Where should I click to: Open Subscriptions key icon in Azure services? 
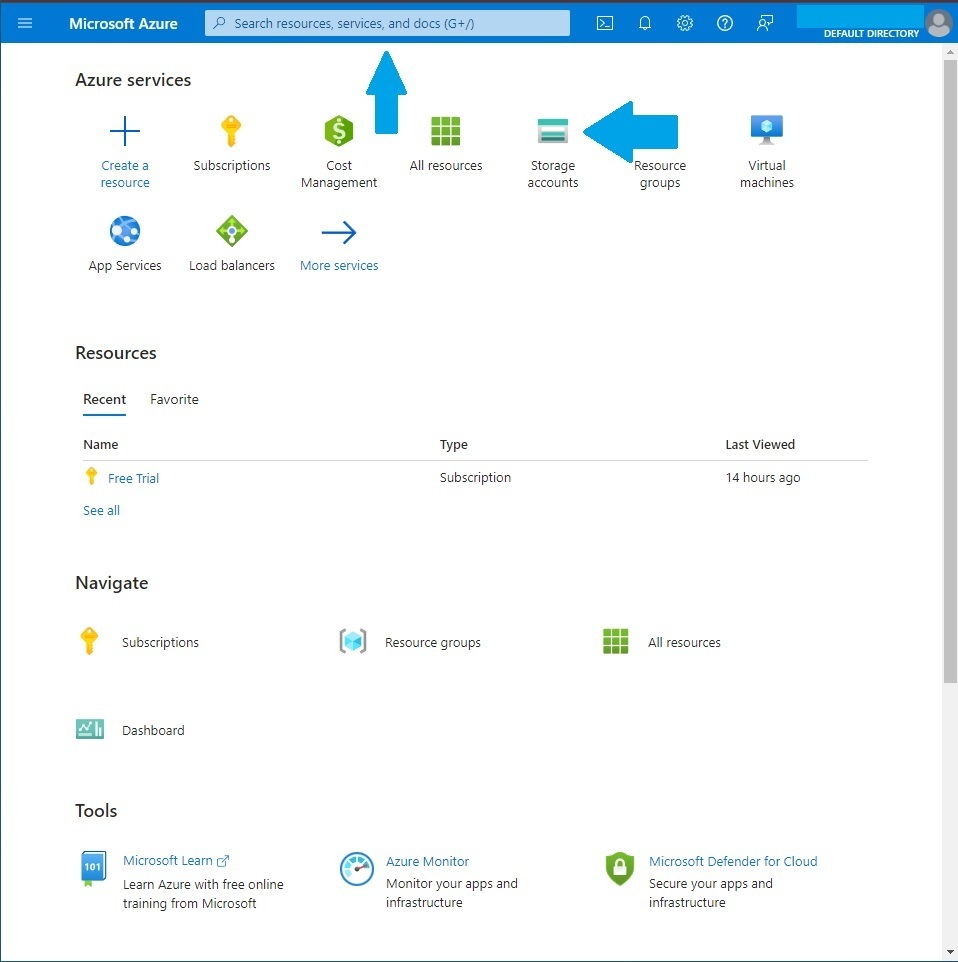click(x=231, y=131)
